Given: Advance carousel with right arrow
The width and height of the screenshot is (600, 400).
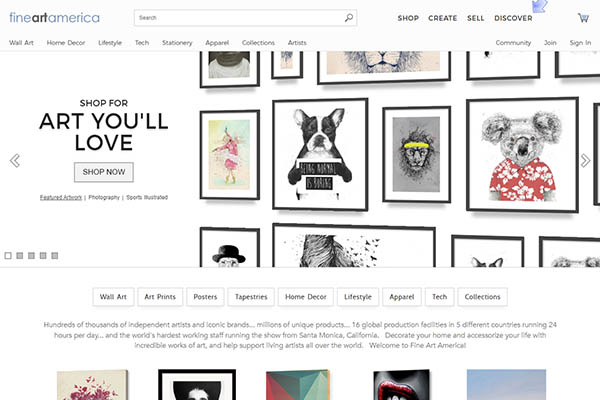Looking at the screenshot, I should click(x=586, y=160).
